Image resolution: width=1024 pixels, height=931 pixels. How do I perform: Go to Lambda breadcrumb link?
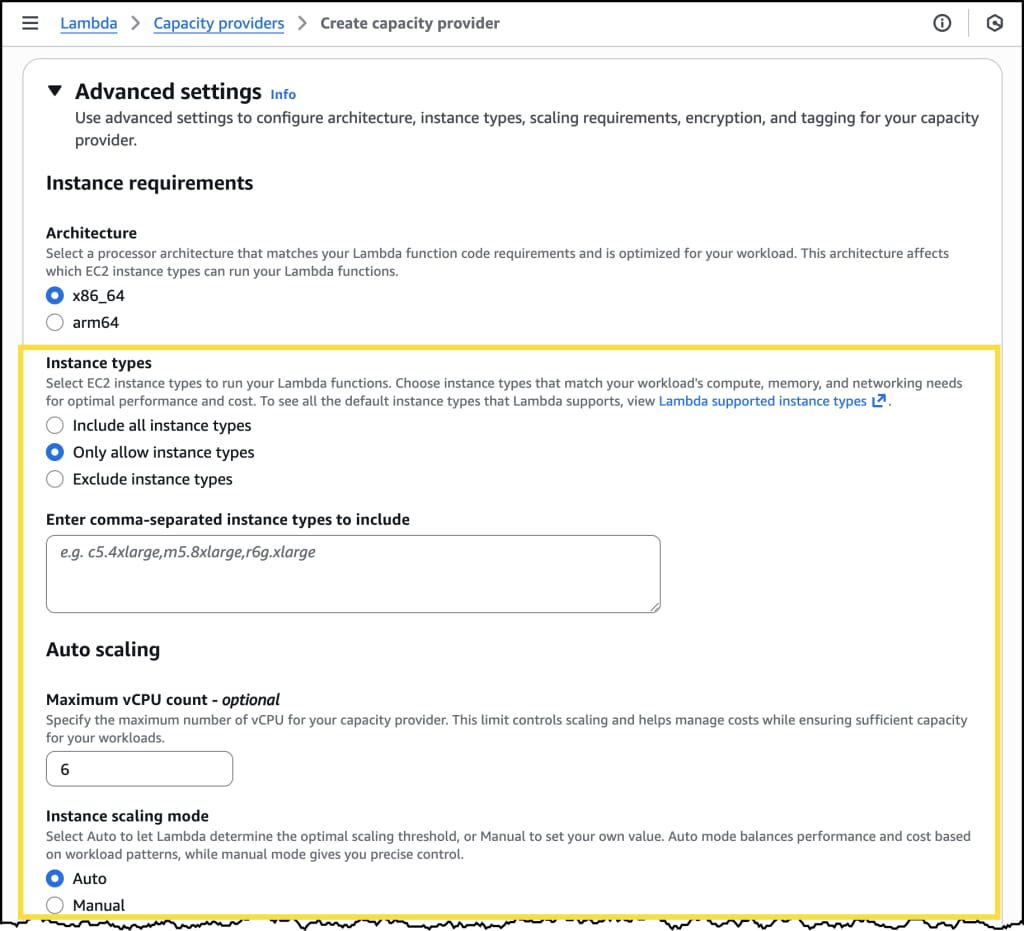pyautogui.click(x=89, y=23)
